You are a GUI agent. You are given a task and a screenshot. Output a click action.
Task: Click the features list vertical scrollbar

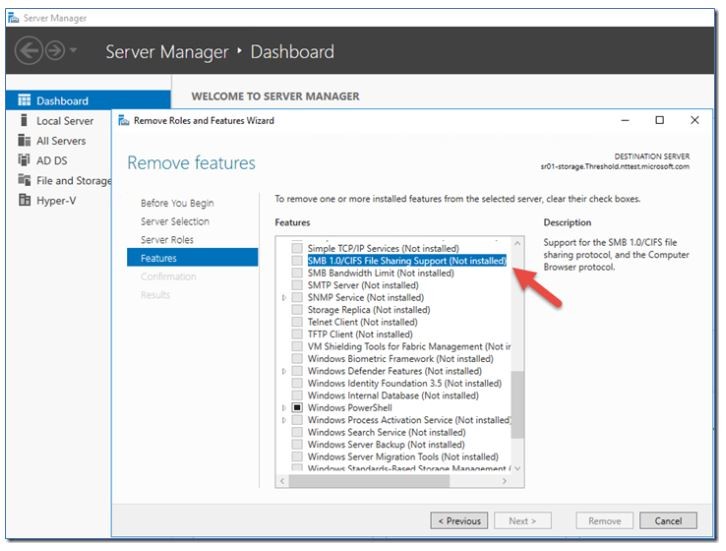516,400
